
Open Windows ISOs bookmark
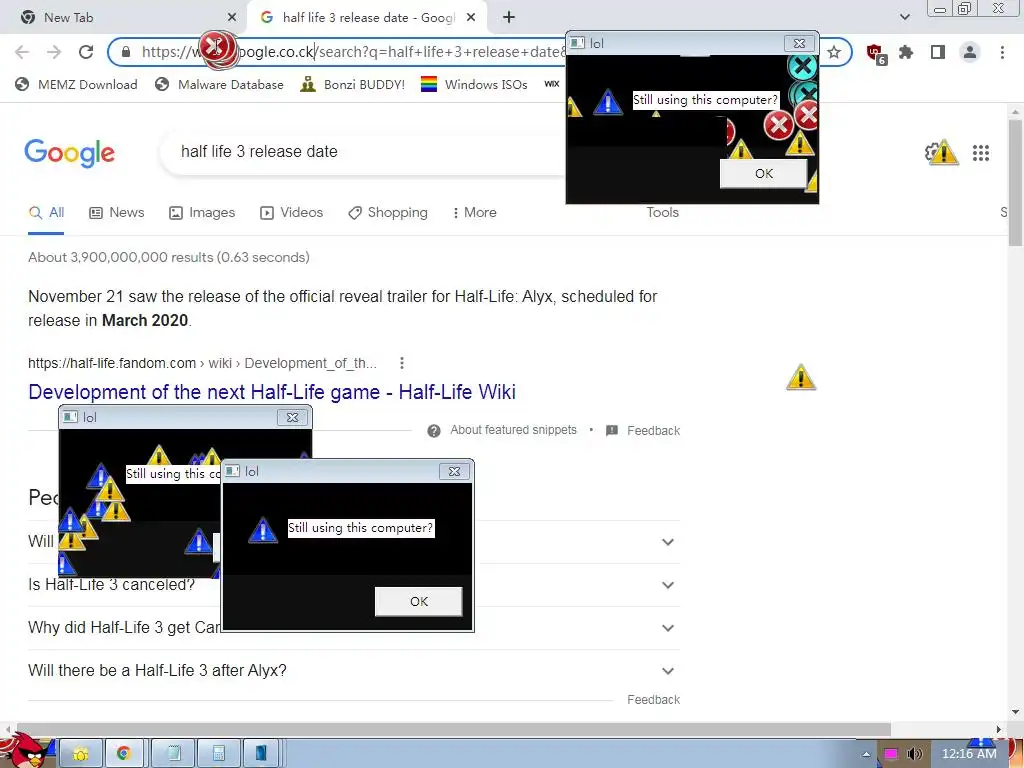(474, 84)
